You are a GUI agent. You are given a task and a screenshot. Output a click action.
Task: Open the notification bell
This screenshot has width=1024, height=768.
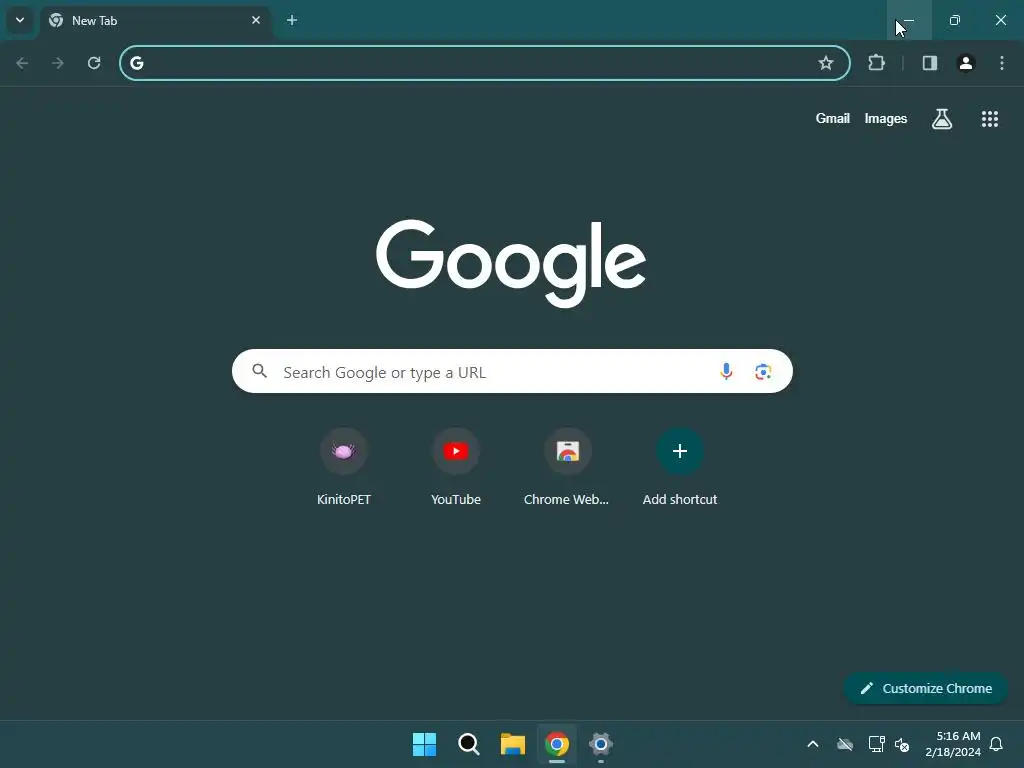pos(996,744)
